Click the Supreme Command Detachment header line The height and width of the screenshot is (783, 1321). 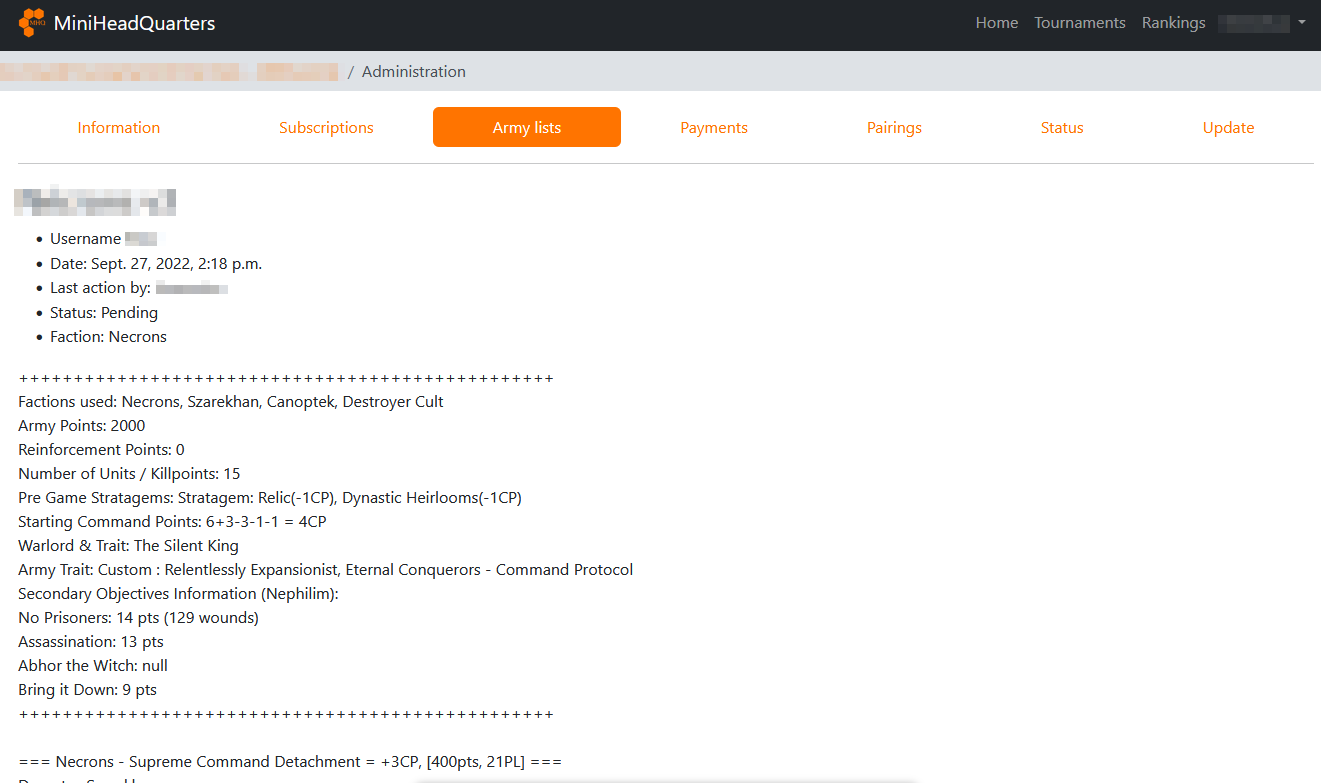tap(290, 762)
